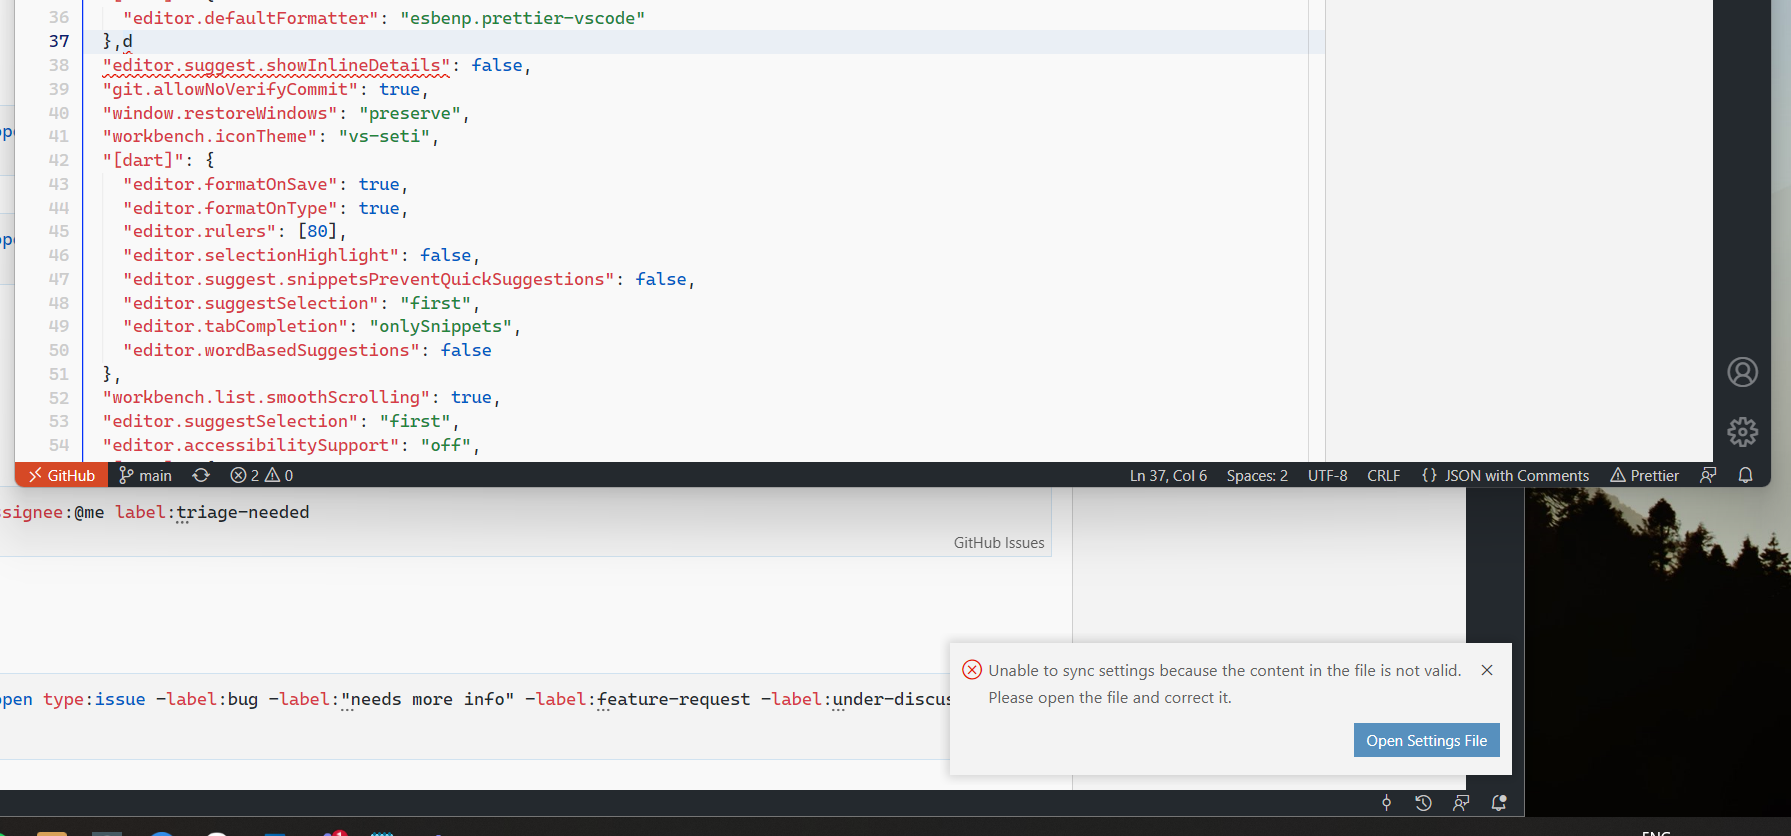Go to line via Ln 37, Col 6
The image size is (1791, 836).
pos(1168,475)
